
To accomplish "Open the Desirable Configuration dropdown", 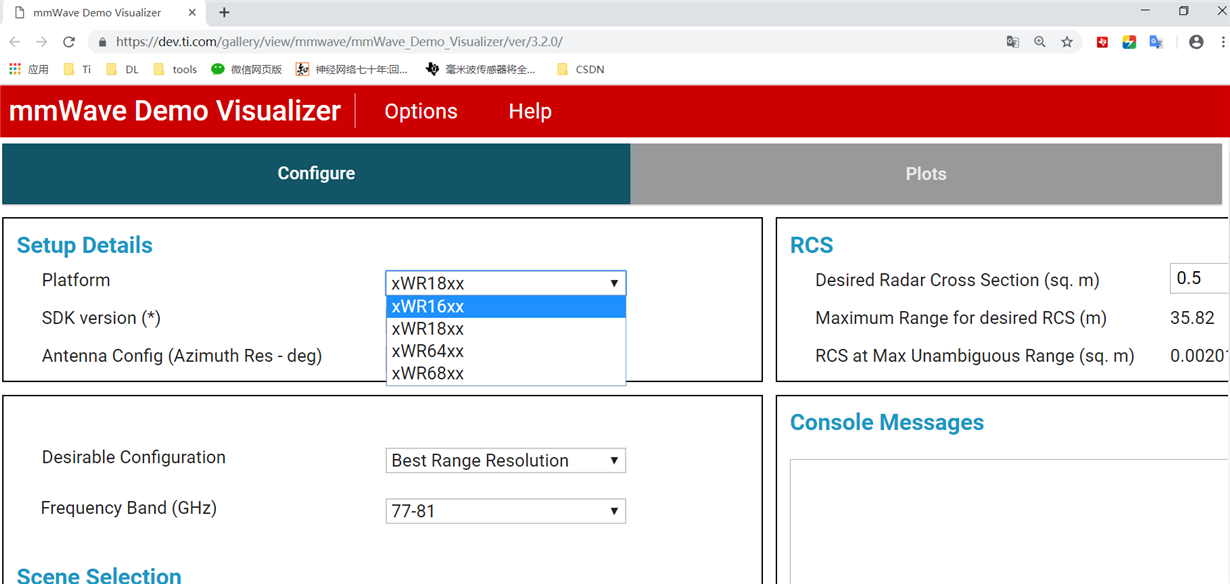I will coord(506,460).
